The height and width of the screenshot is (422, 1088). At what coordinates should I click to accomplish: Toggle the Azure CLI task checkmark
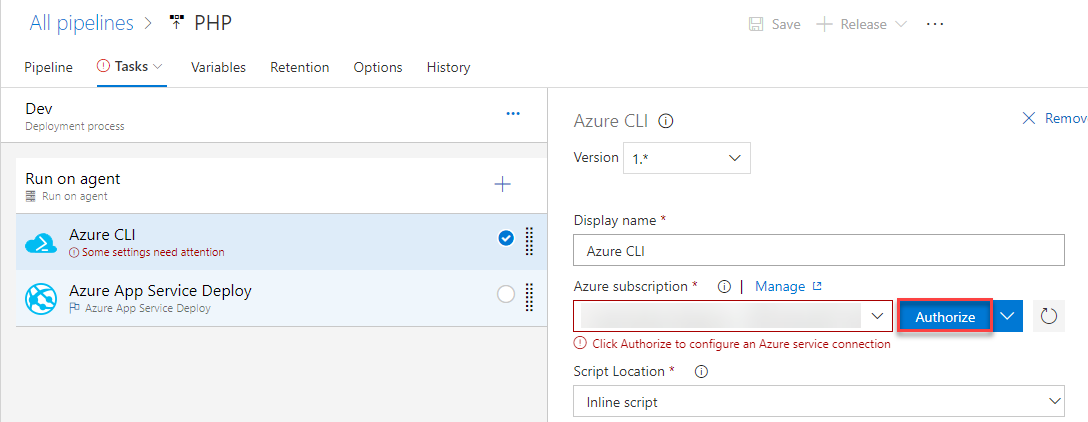click(x=507, y=238)
